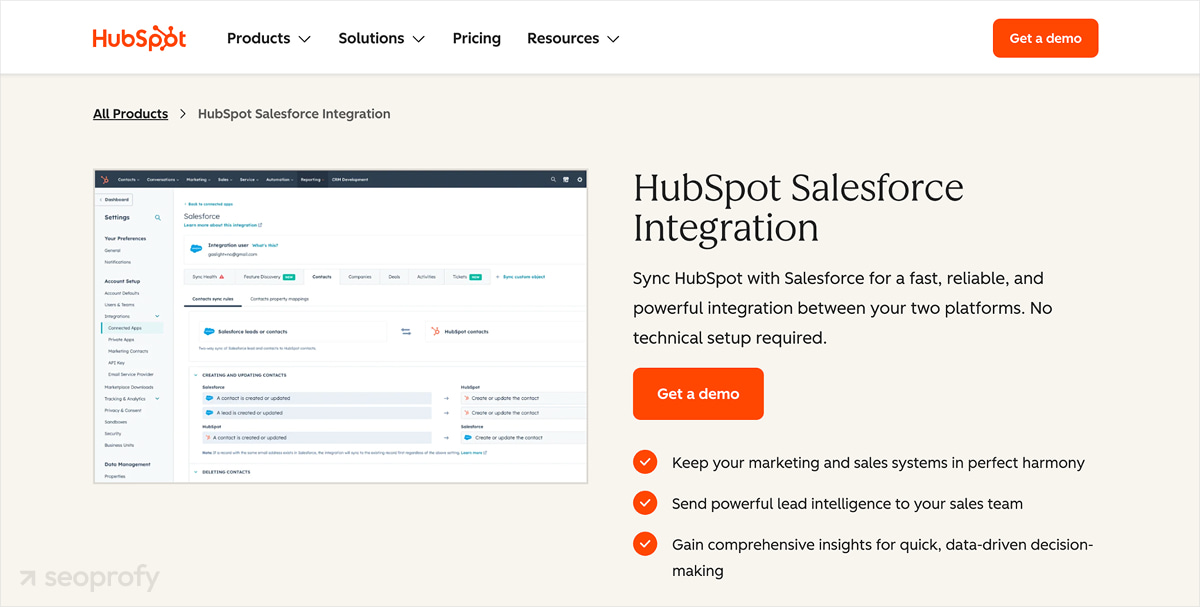1200x607 pixels.
Task: Switch to Contacts property mappings subtab
Action: [279, 299]
